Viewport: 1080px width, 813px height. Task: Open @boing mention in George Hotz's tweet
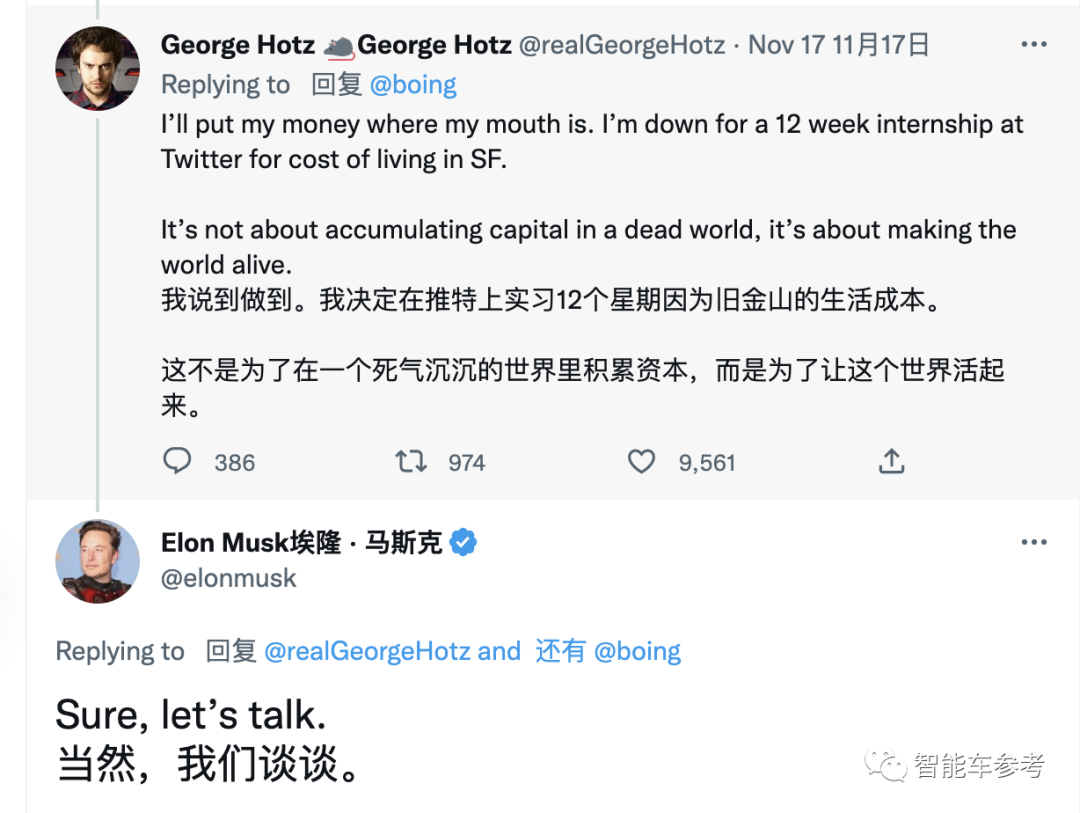[413, 85]
